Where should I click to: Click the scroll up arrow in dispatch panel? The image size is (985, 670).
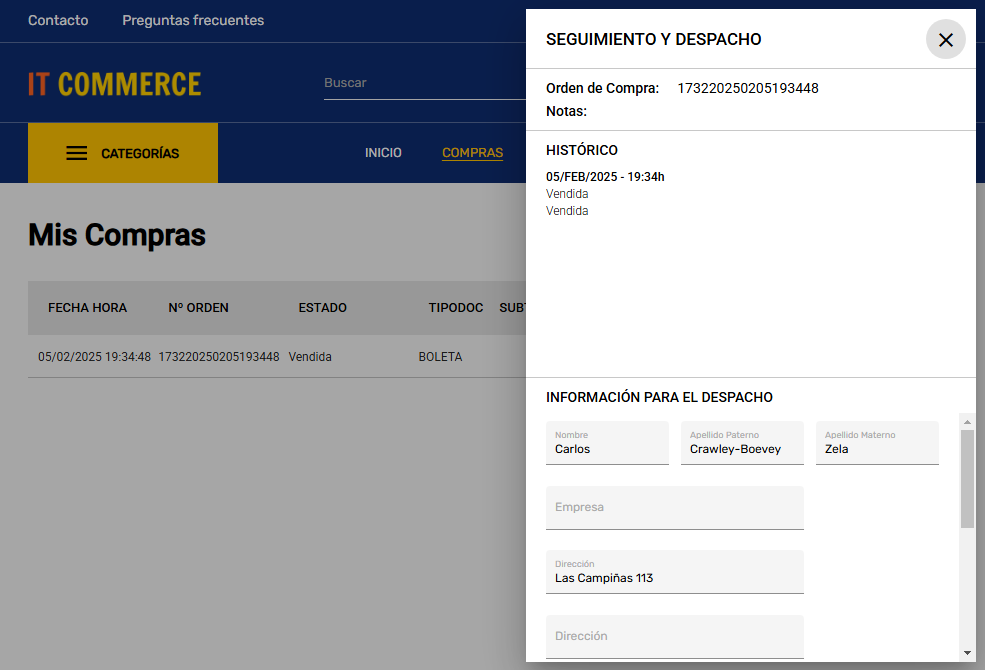coord(967,421)
